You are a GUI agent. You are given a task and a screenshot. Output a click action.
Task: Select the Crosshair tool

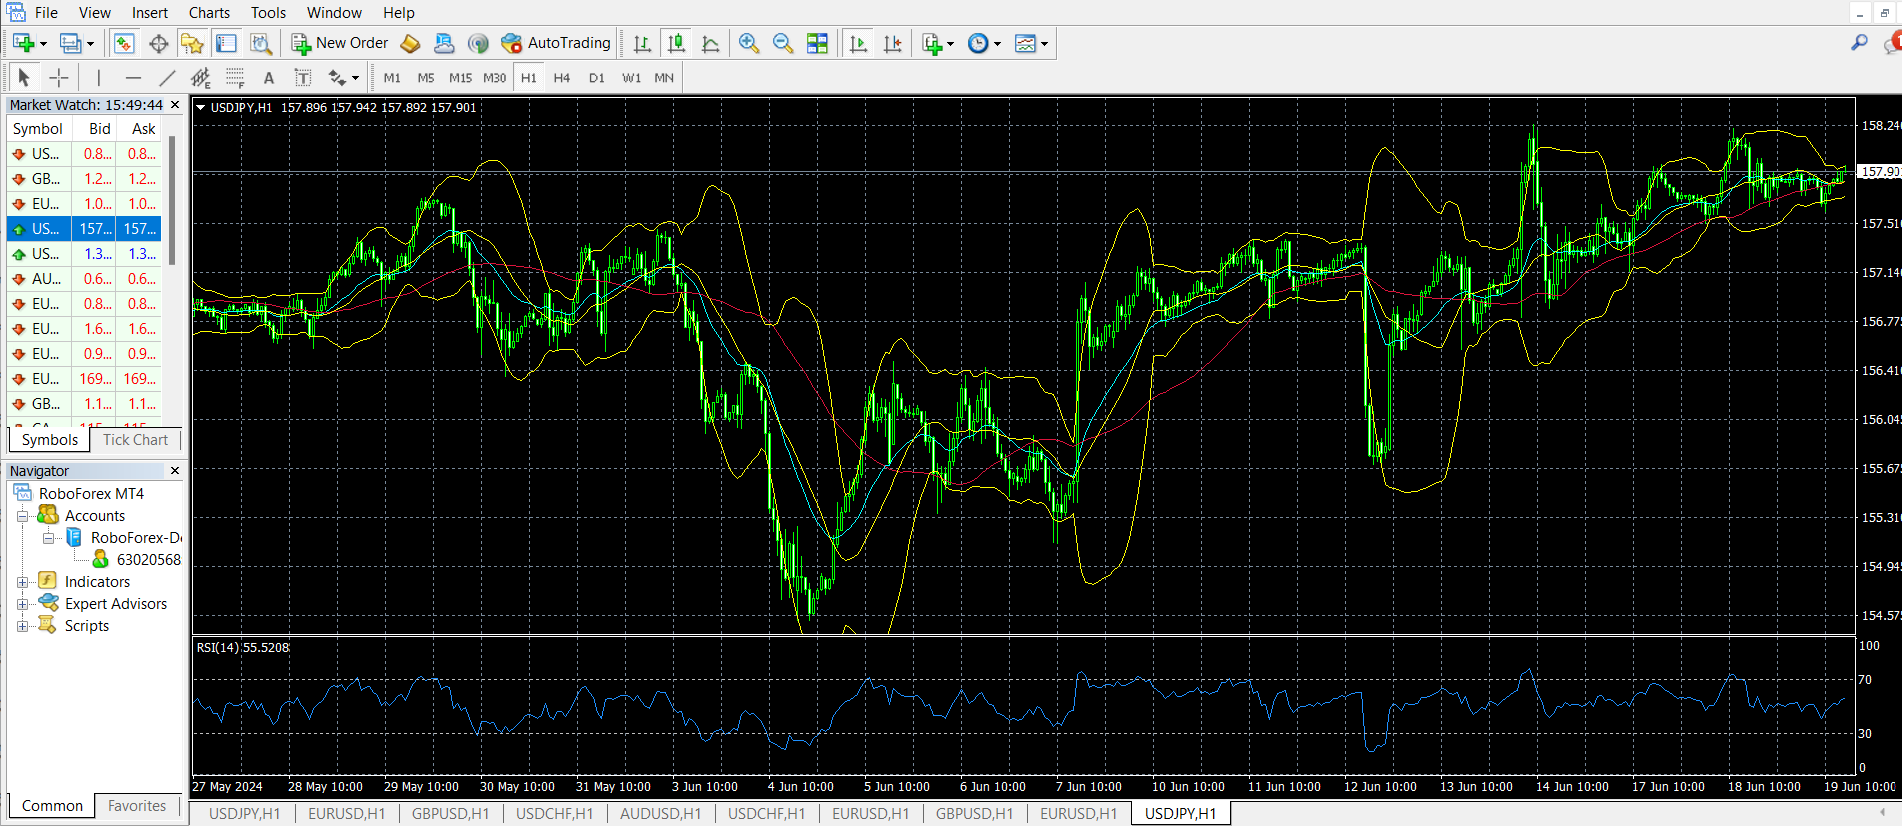59,77
